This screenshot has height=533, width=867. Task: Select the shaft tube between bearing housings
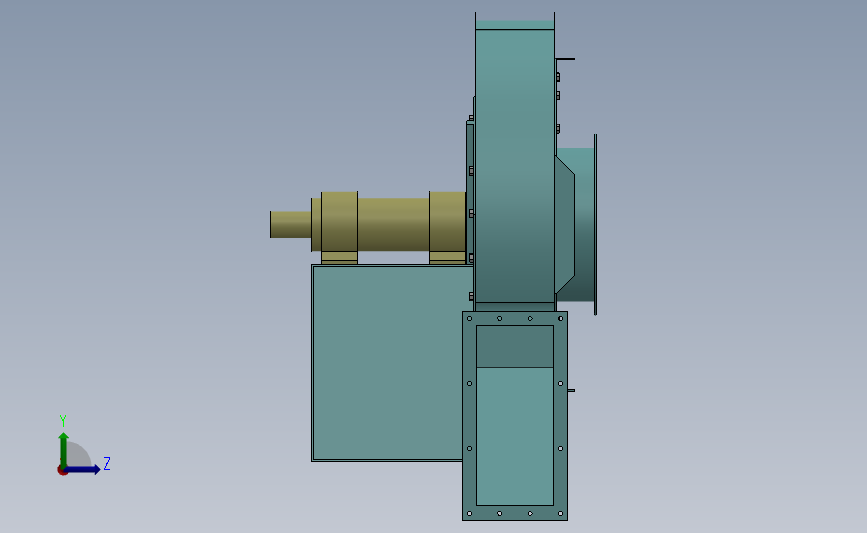393,224
